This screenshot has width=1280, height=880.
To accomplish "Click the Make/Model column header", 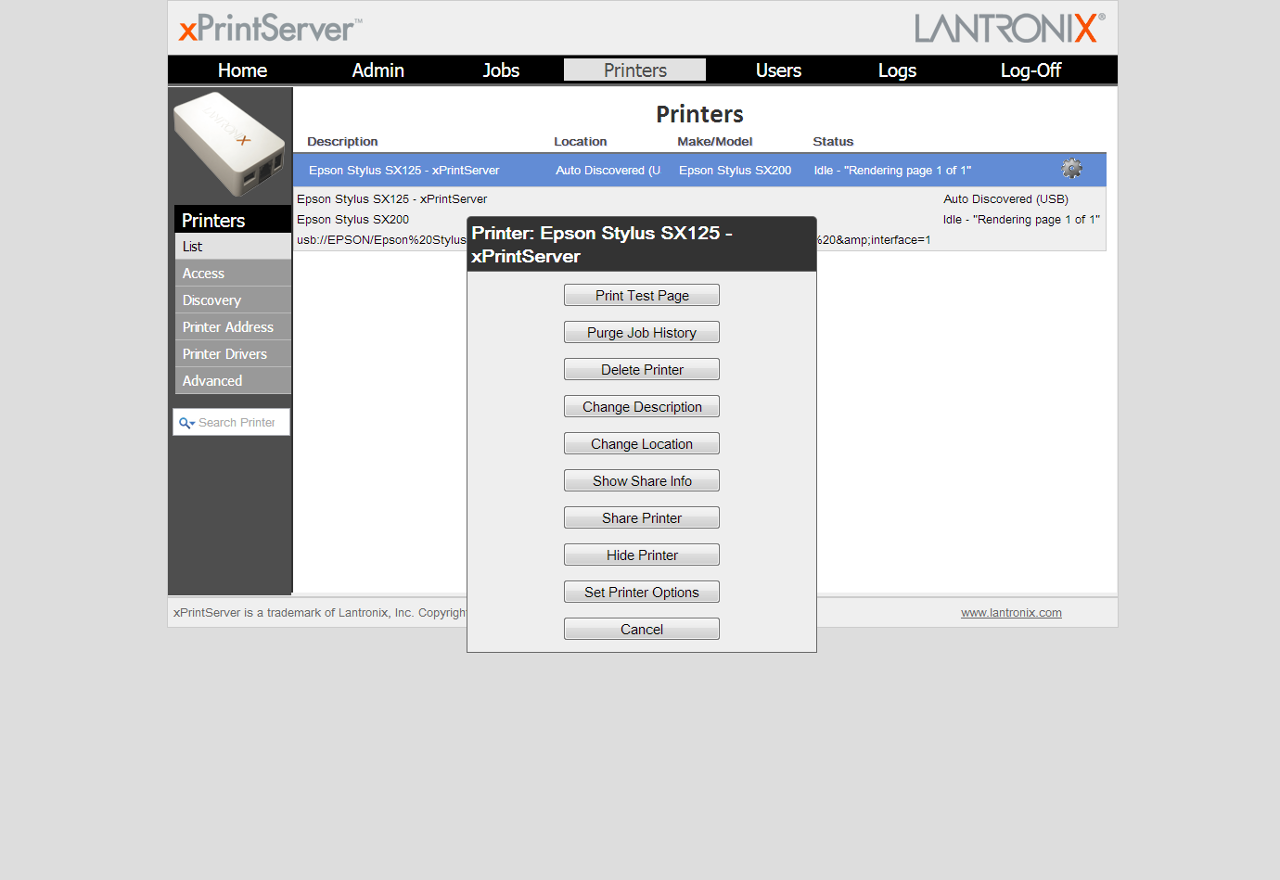I will tap(715, 142).
